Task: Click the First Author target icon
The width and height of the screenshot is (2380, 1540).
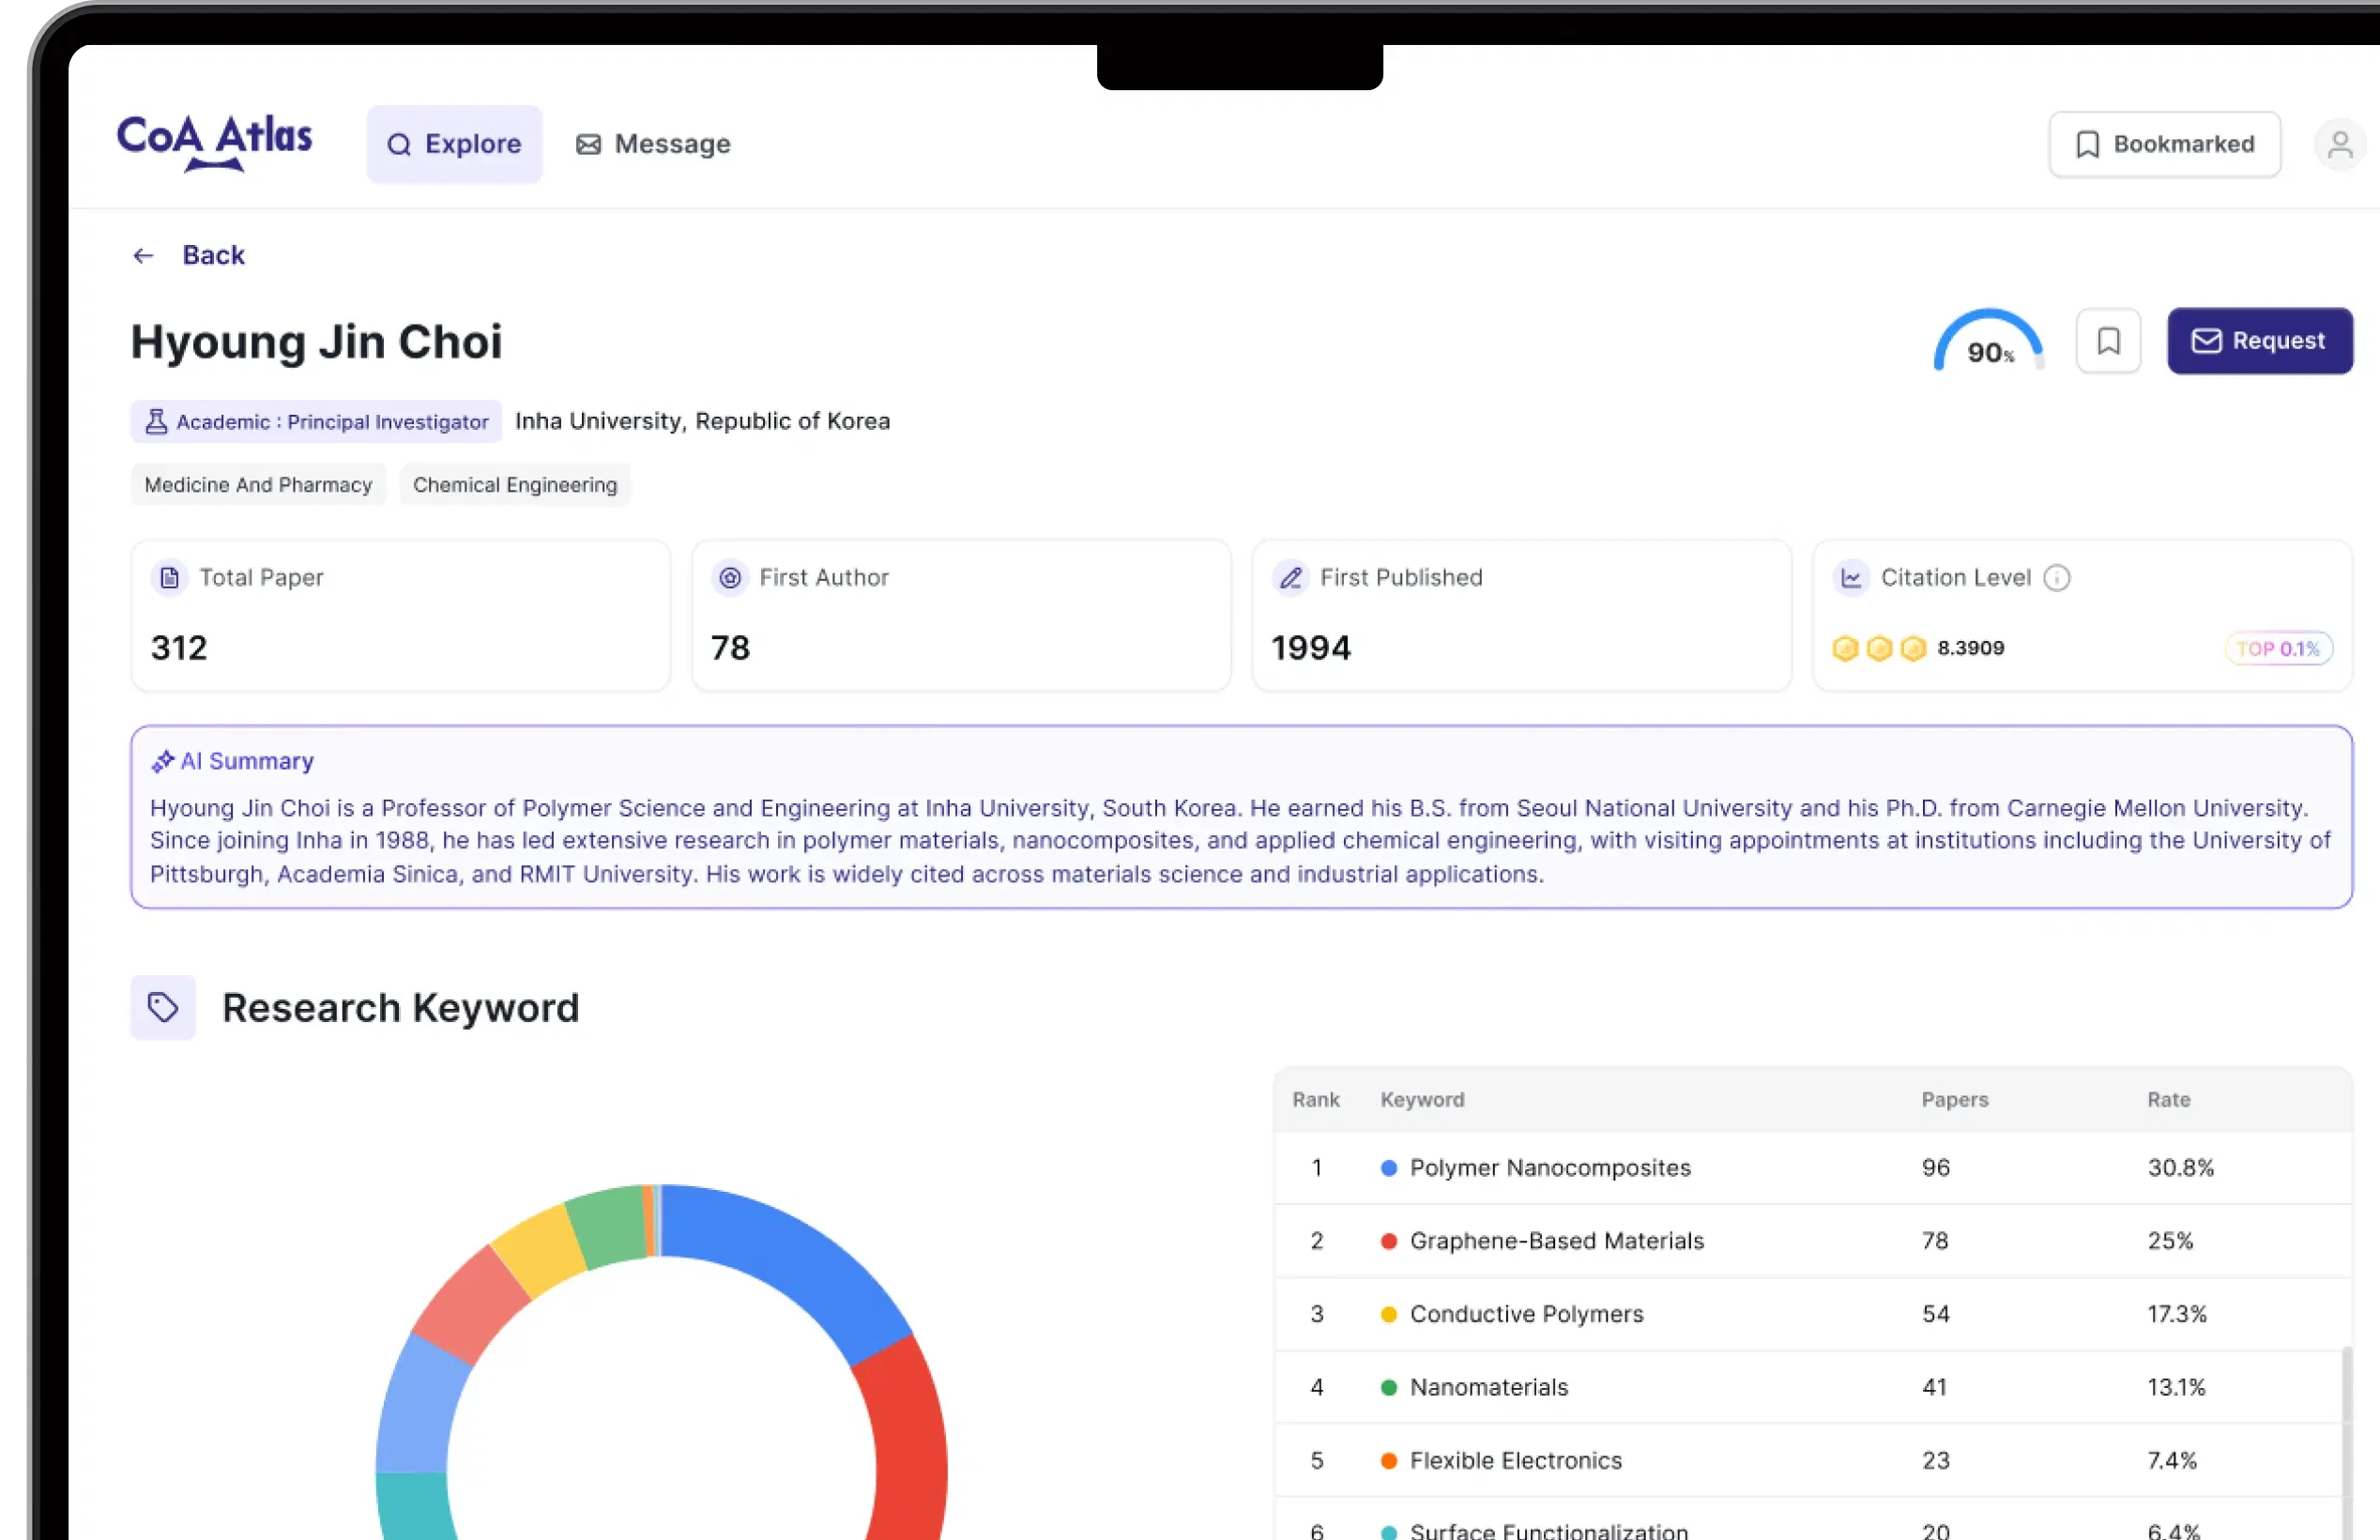Action: [x=730, y=577]
